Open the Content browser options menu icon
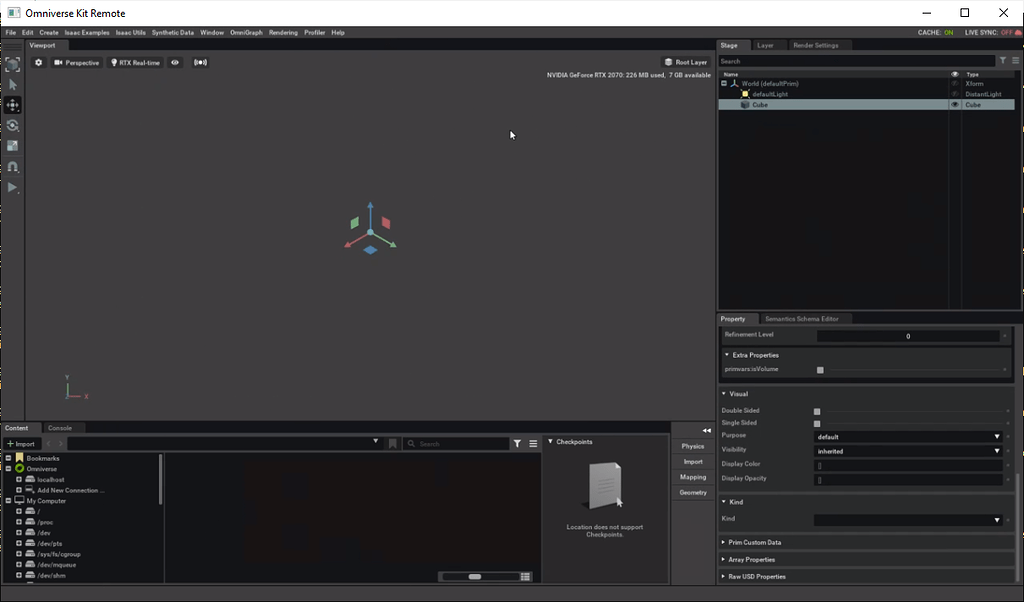1024x602 pixels. point(533,444)
